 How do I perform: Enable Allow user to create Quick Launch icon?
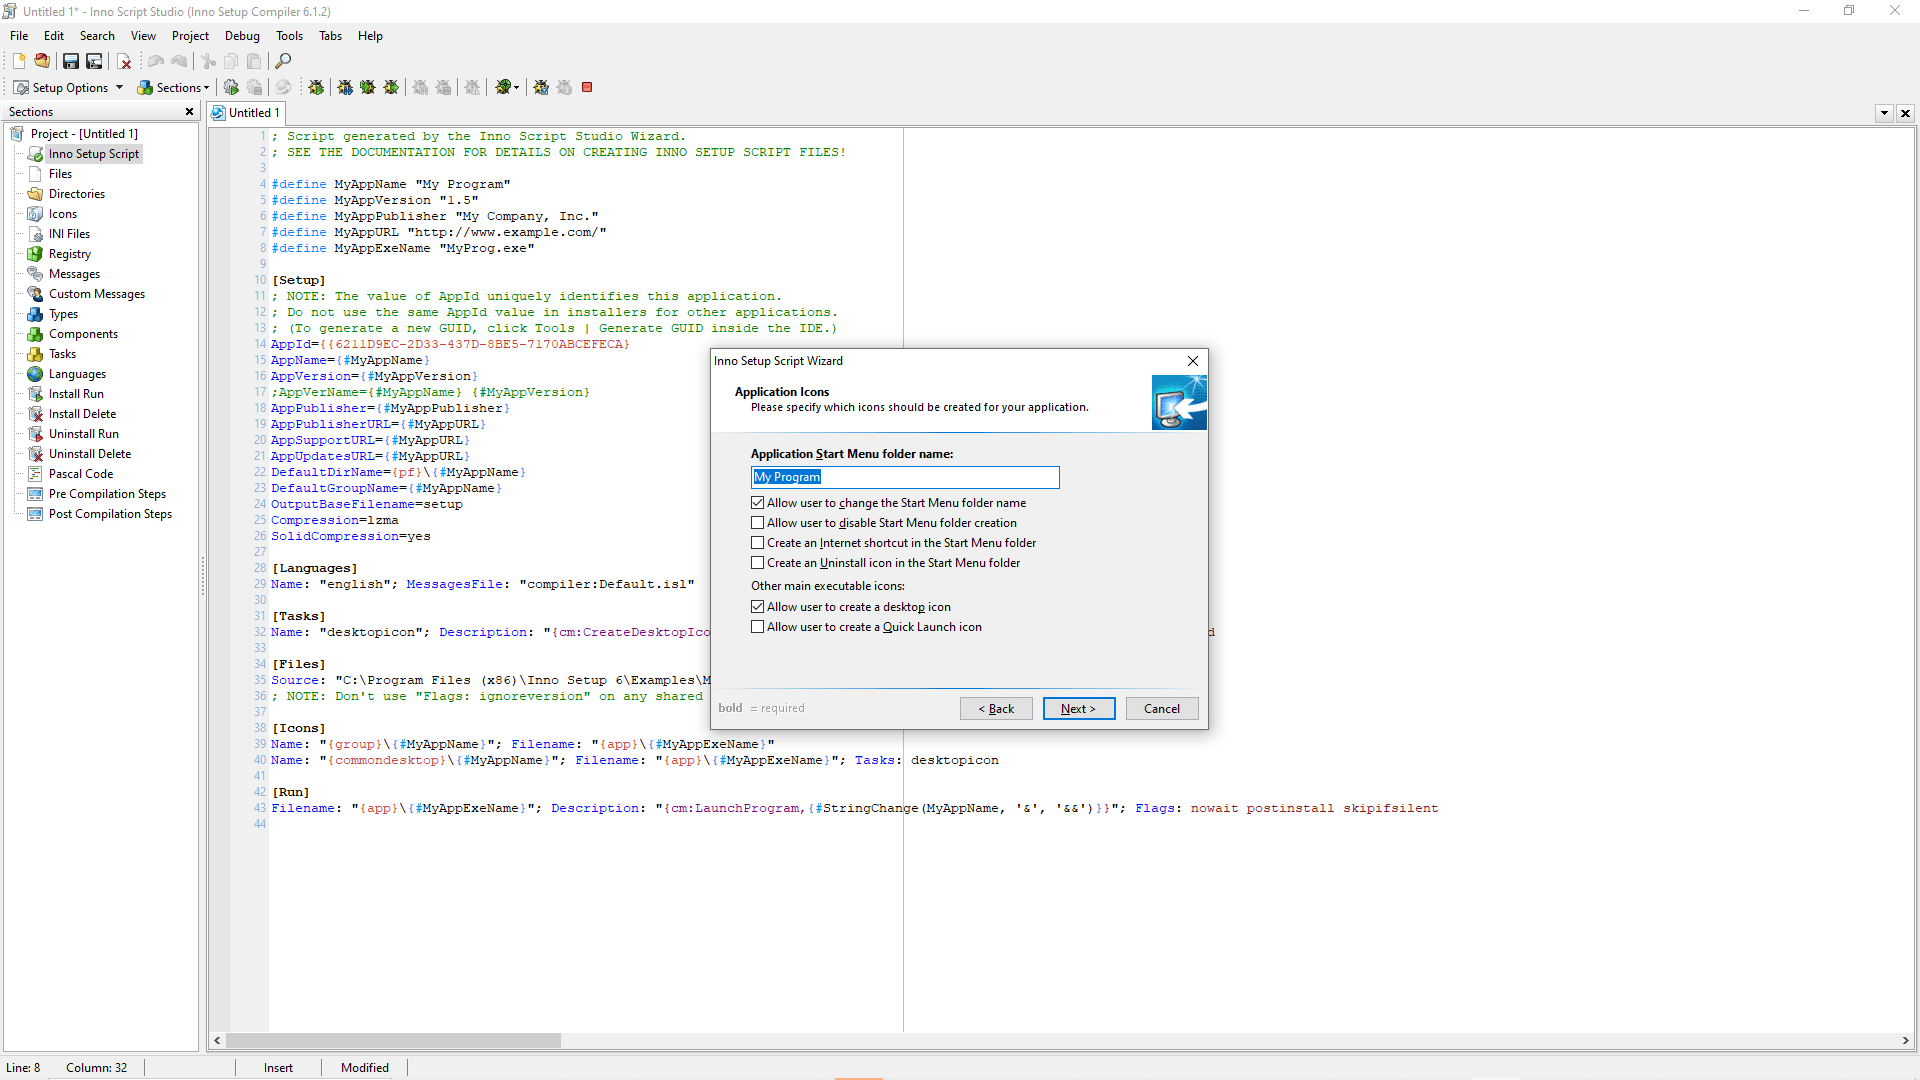click(757, 627)
